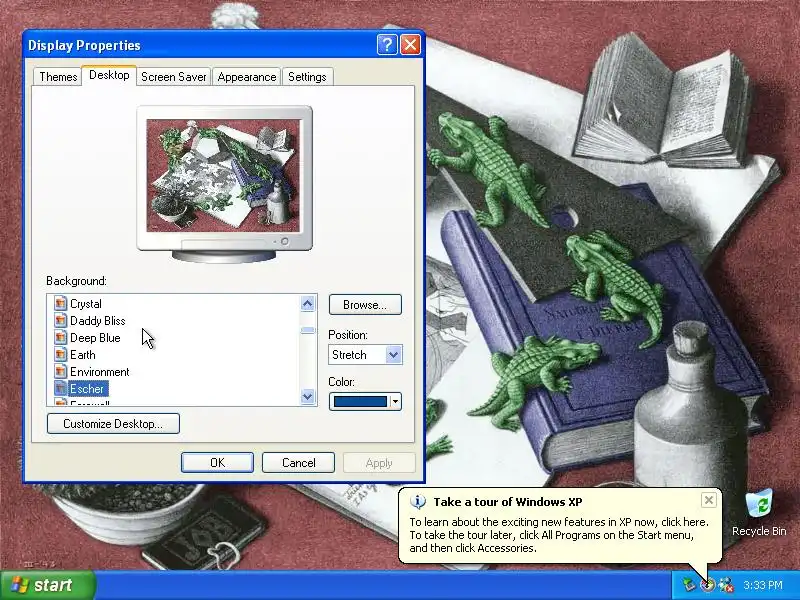The width and height of the screenshot is (800, 600).
Task: Click the security alert tray icon
Action: (726, 585)
